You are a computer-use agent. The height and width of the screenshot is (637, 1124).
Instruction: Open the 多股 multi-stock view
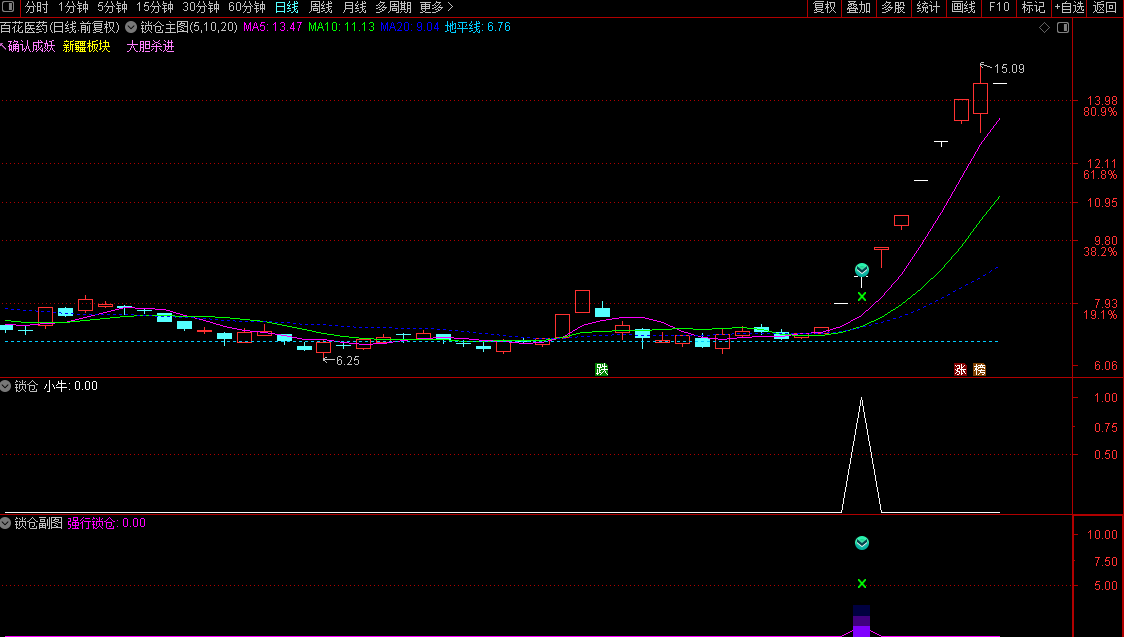[893, 7]
